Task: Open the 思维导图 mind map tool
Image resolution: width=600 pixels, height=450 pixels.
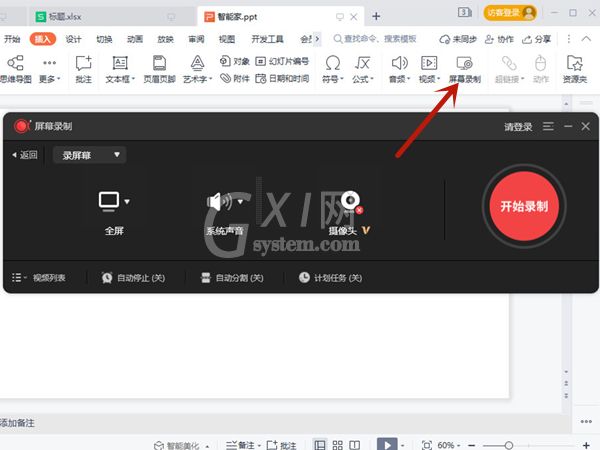Action: [x=15, y=69]
